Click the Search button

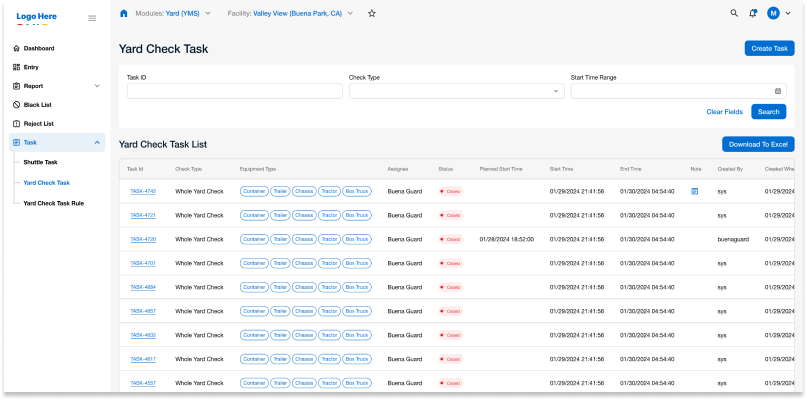click(x=768, y=112)
